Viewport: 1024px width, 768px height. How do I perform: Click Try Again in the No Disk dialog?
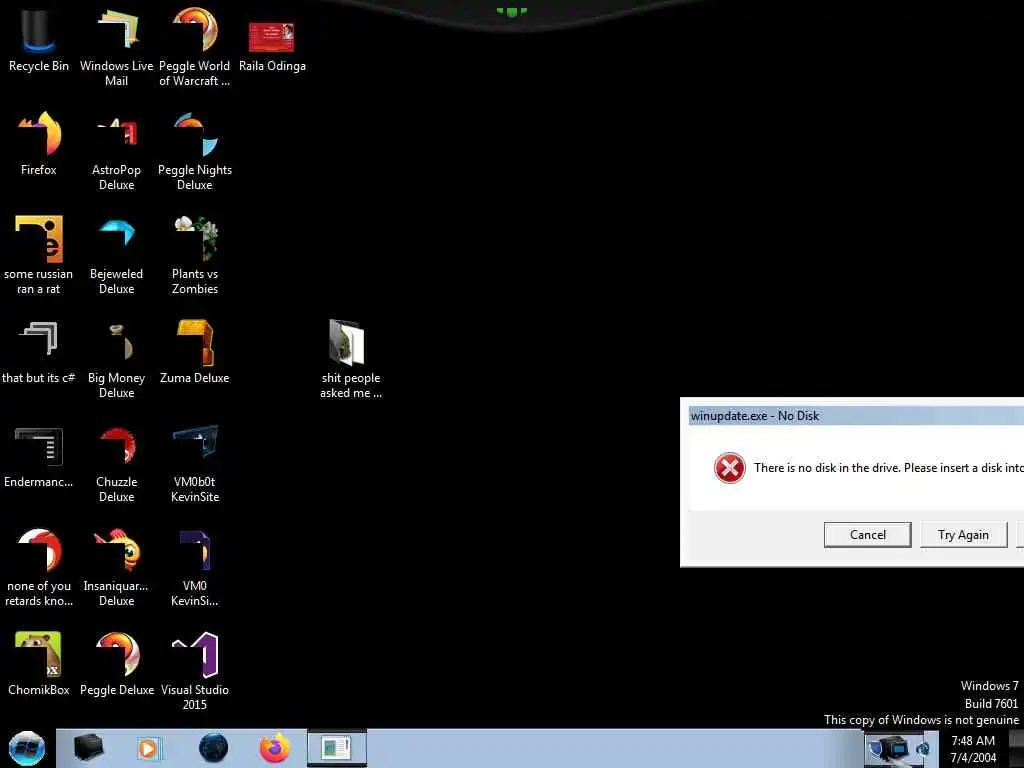pyautogui.click(x=963, y=535)
